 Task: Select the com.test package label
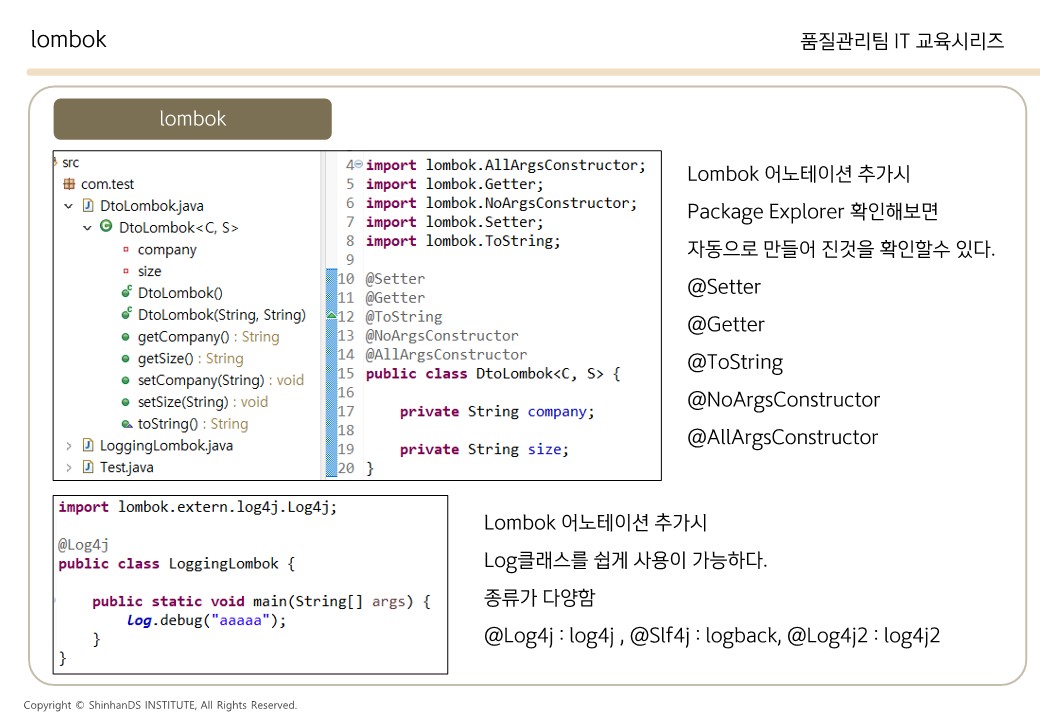coord(107,184)
